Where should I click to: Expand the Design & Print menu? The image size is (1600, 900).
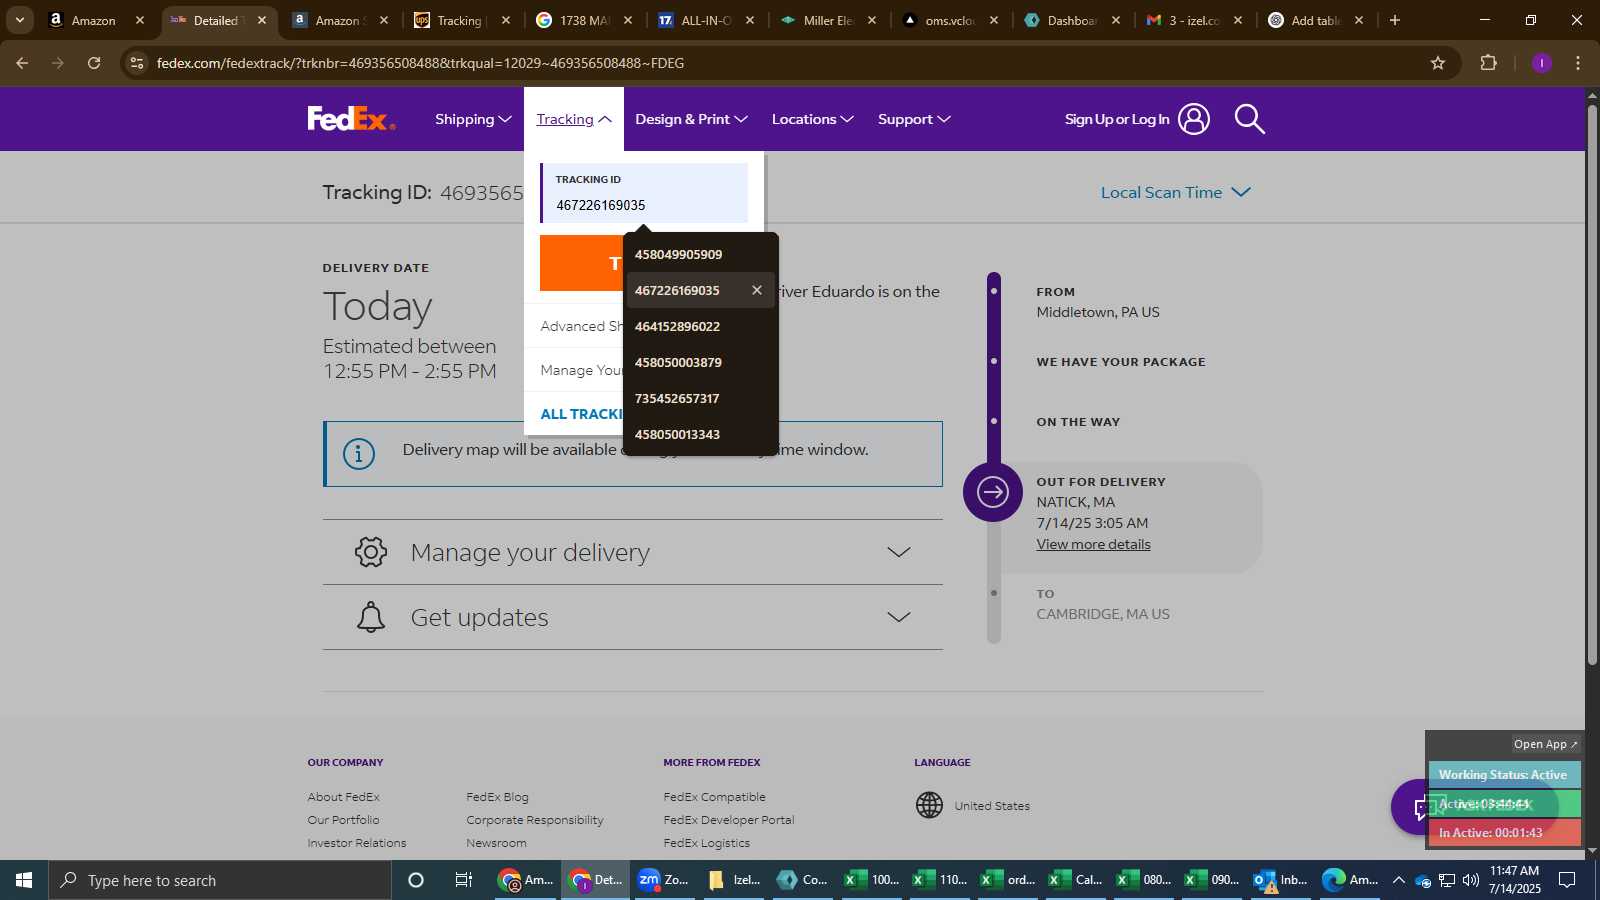point(691,119)
